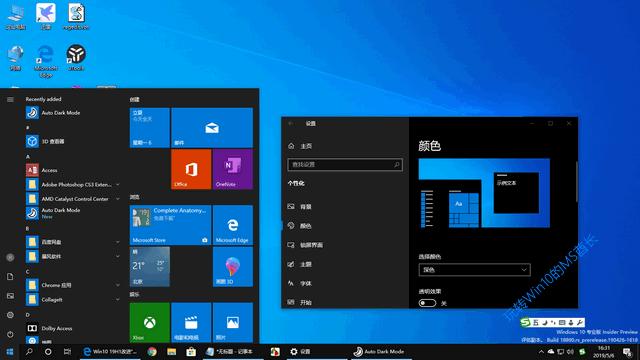Click the Sogou IME soft keyboard icon
Viewport: 640px width, 360px height.
coord(562,322)
